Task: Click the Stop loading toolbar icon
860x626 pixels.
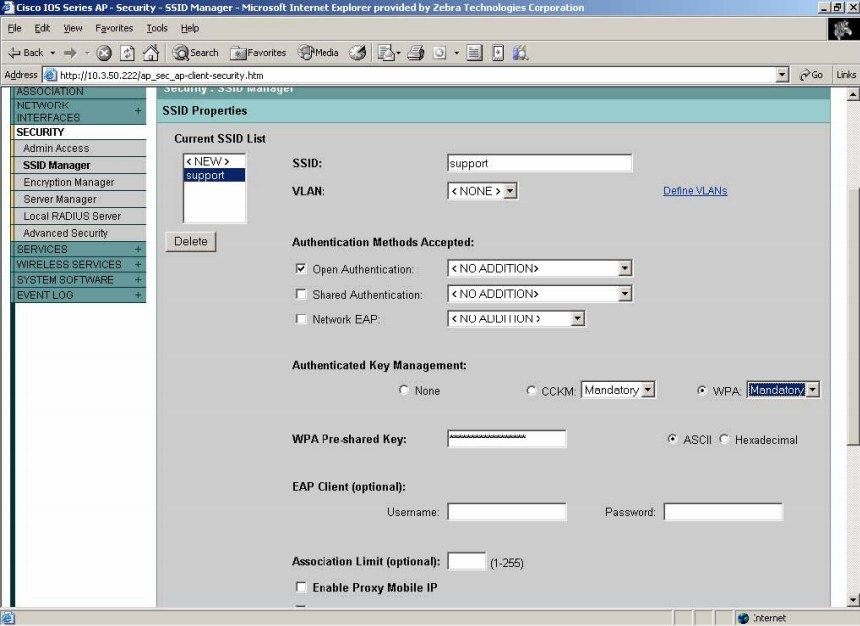Action: click(x=103, y=53)
